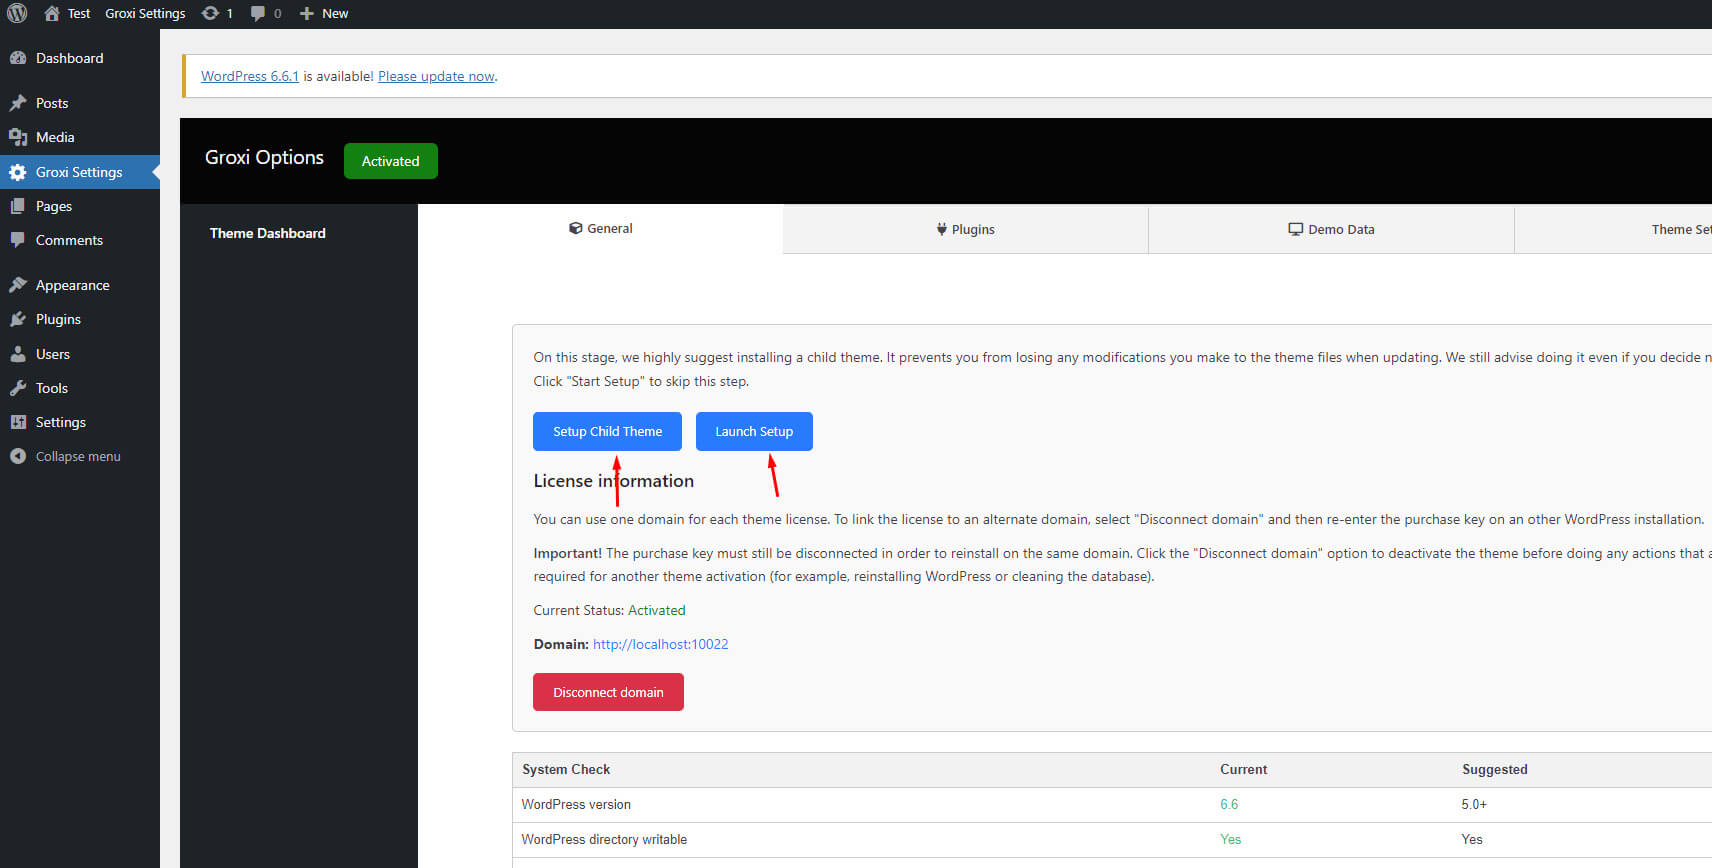
Task: Open Comments in the sidebar menu
Action: point(80,240)
